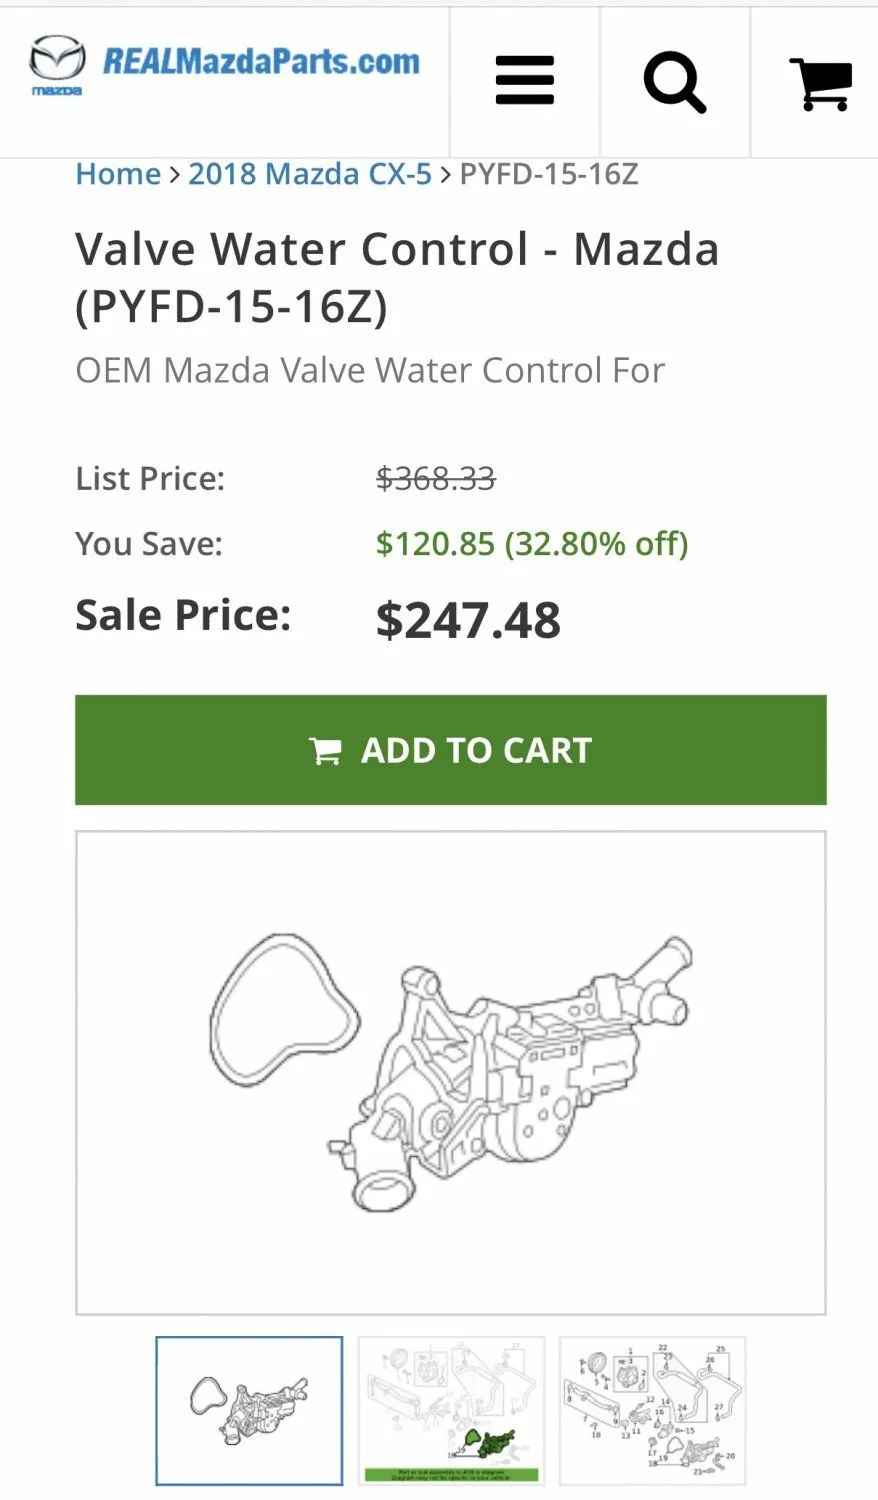
Task: Select second thumbnail with green highlighted diagram
Action: (x=451, y=1411)
